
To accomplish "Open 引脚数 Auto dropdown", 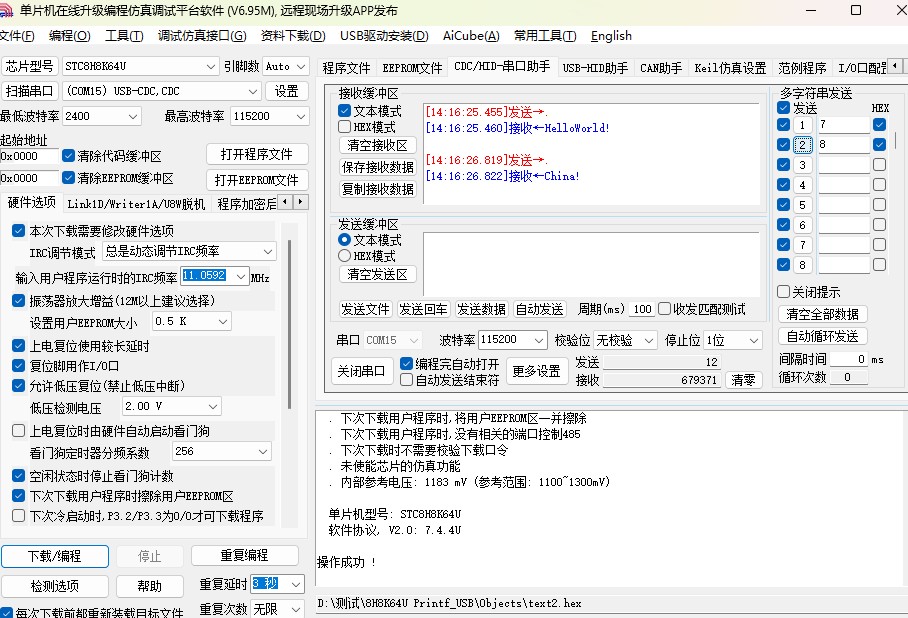I will click(301, 67).
